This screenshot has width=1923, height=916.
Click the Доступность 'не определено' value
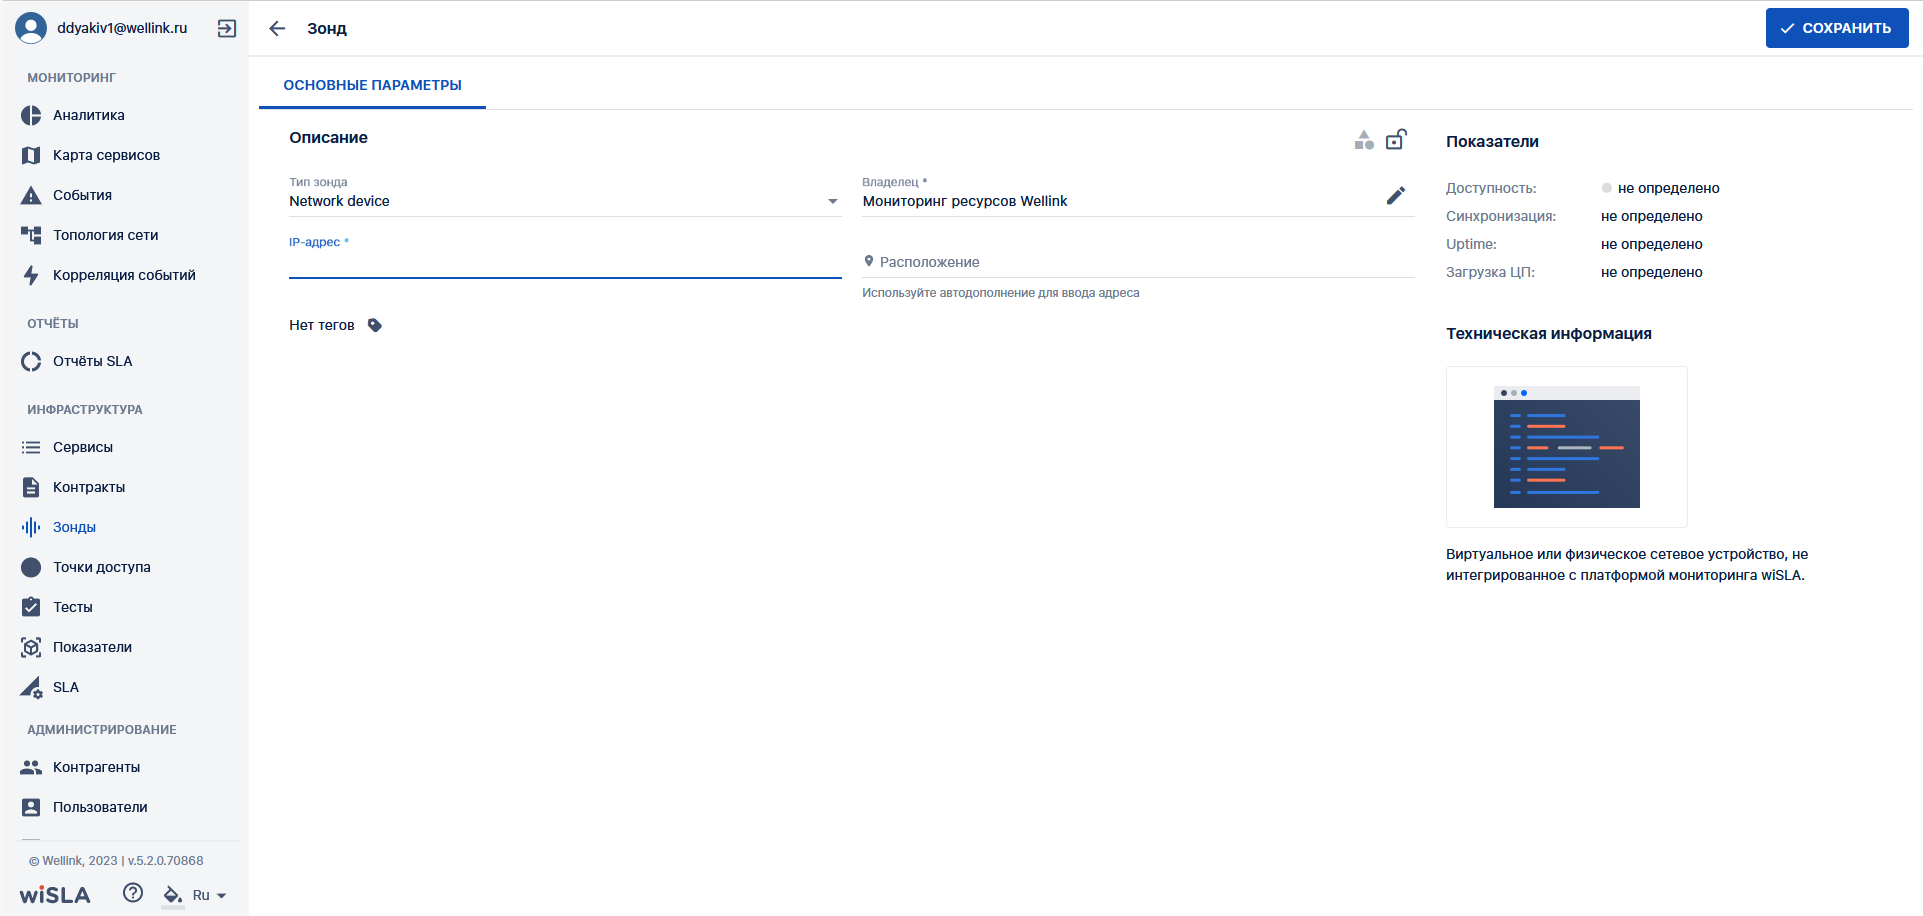[1668, 188]
